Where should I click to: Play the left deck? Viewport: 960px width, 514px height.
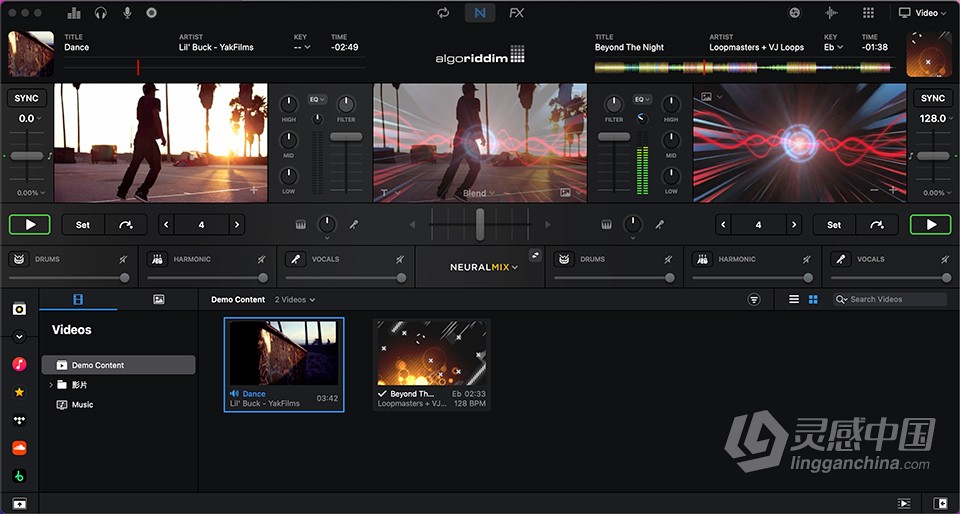point(29,225)
